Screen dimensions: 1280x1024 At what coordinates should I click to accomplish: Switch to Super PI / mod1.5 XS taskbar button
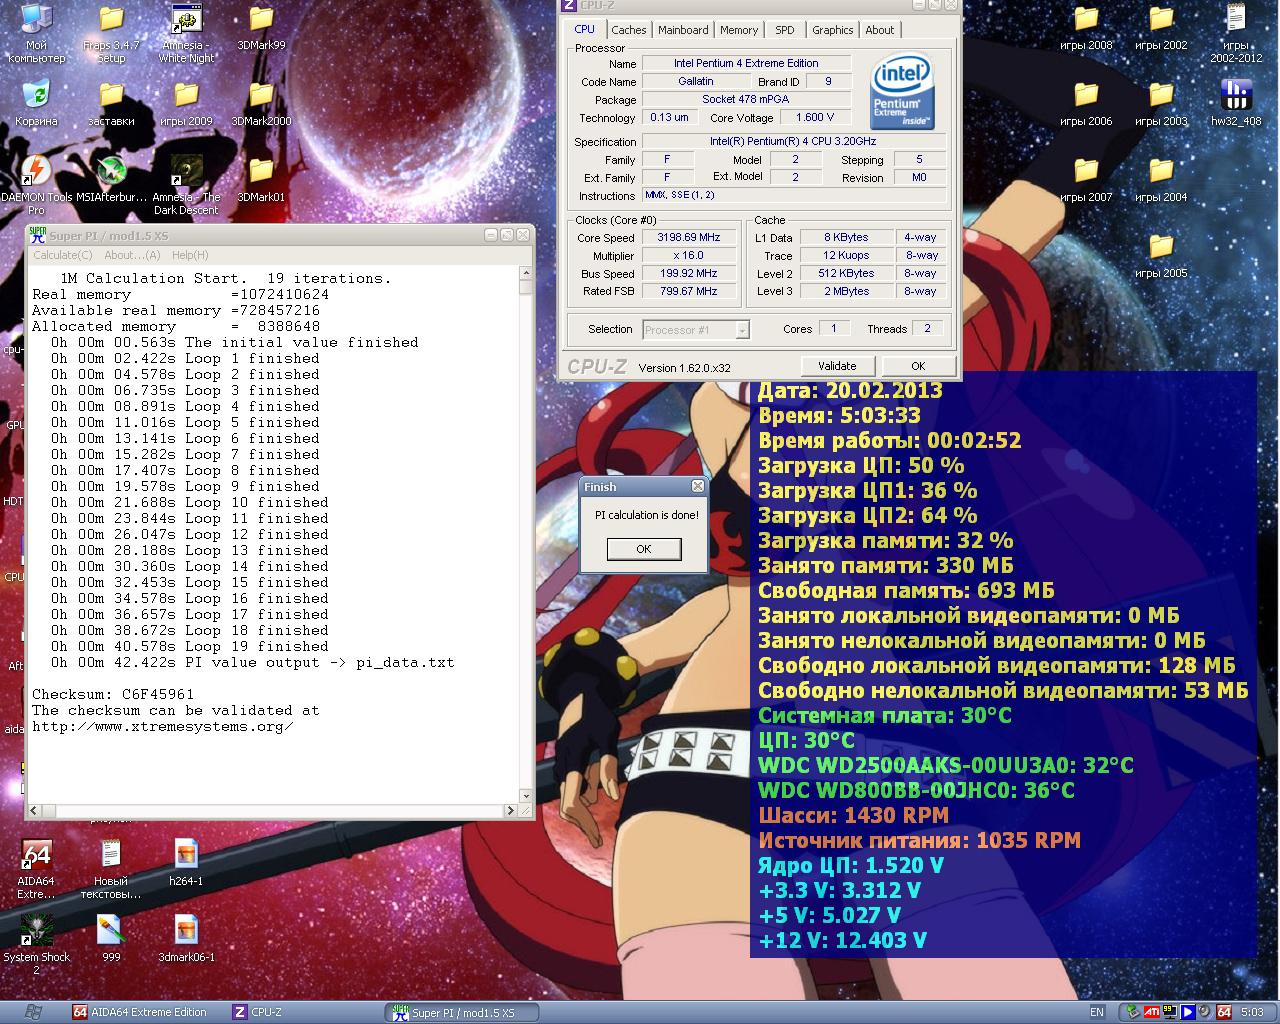(x=462, y=1012)
